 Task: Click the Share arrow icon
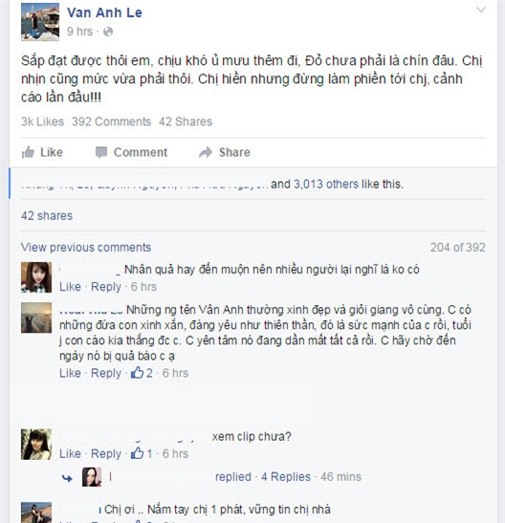pyautogui.click(x=205, y=152)
